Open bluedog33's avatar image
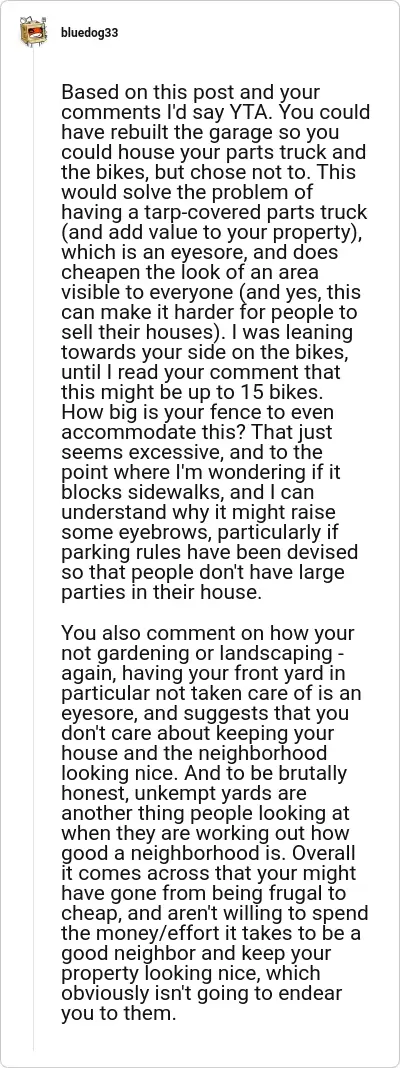Viewport: 400px width, 1068px height. pos(33,32)
